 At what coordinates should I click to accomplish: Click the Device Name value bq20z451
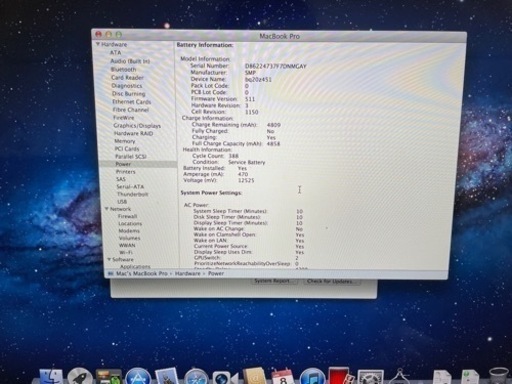pyautogui.click(x=258, y=79)
